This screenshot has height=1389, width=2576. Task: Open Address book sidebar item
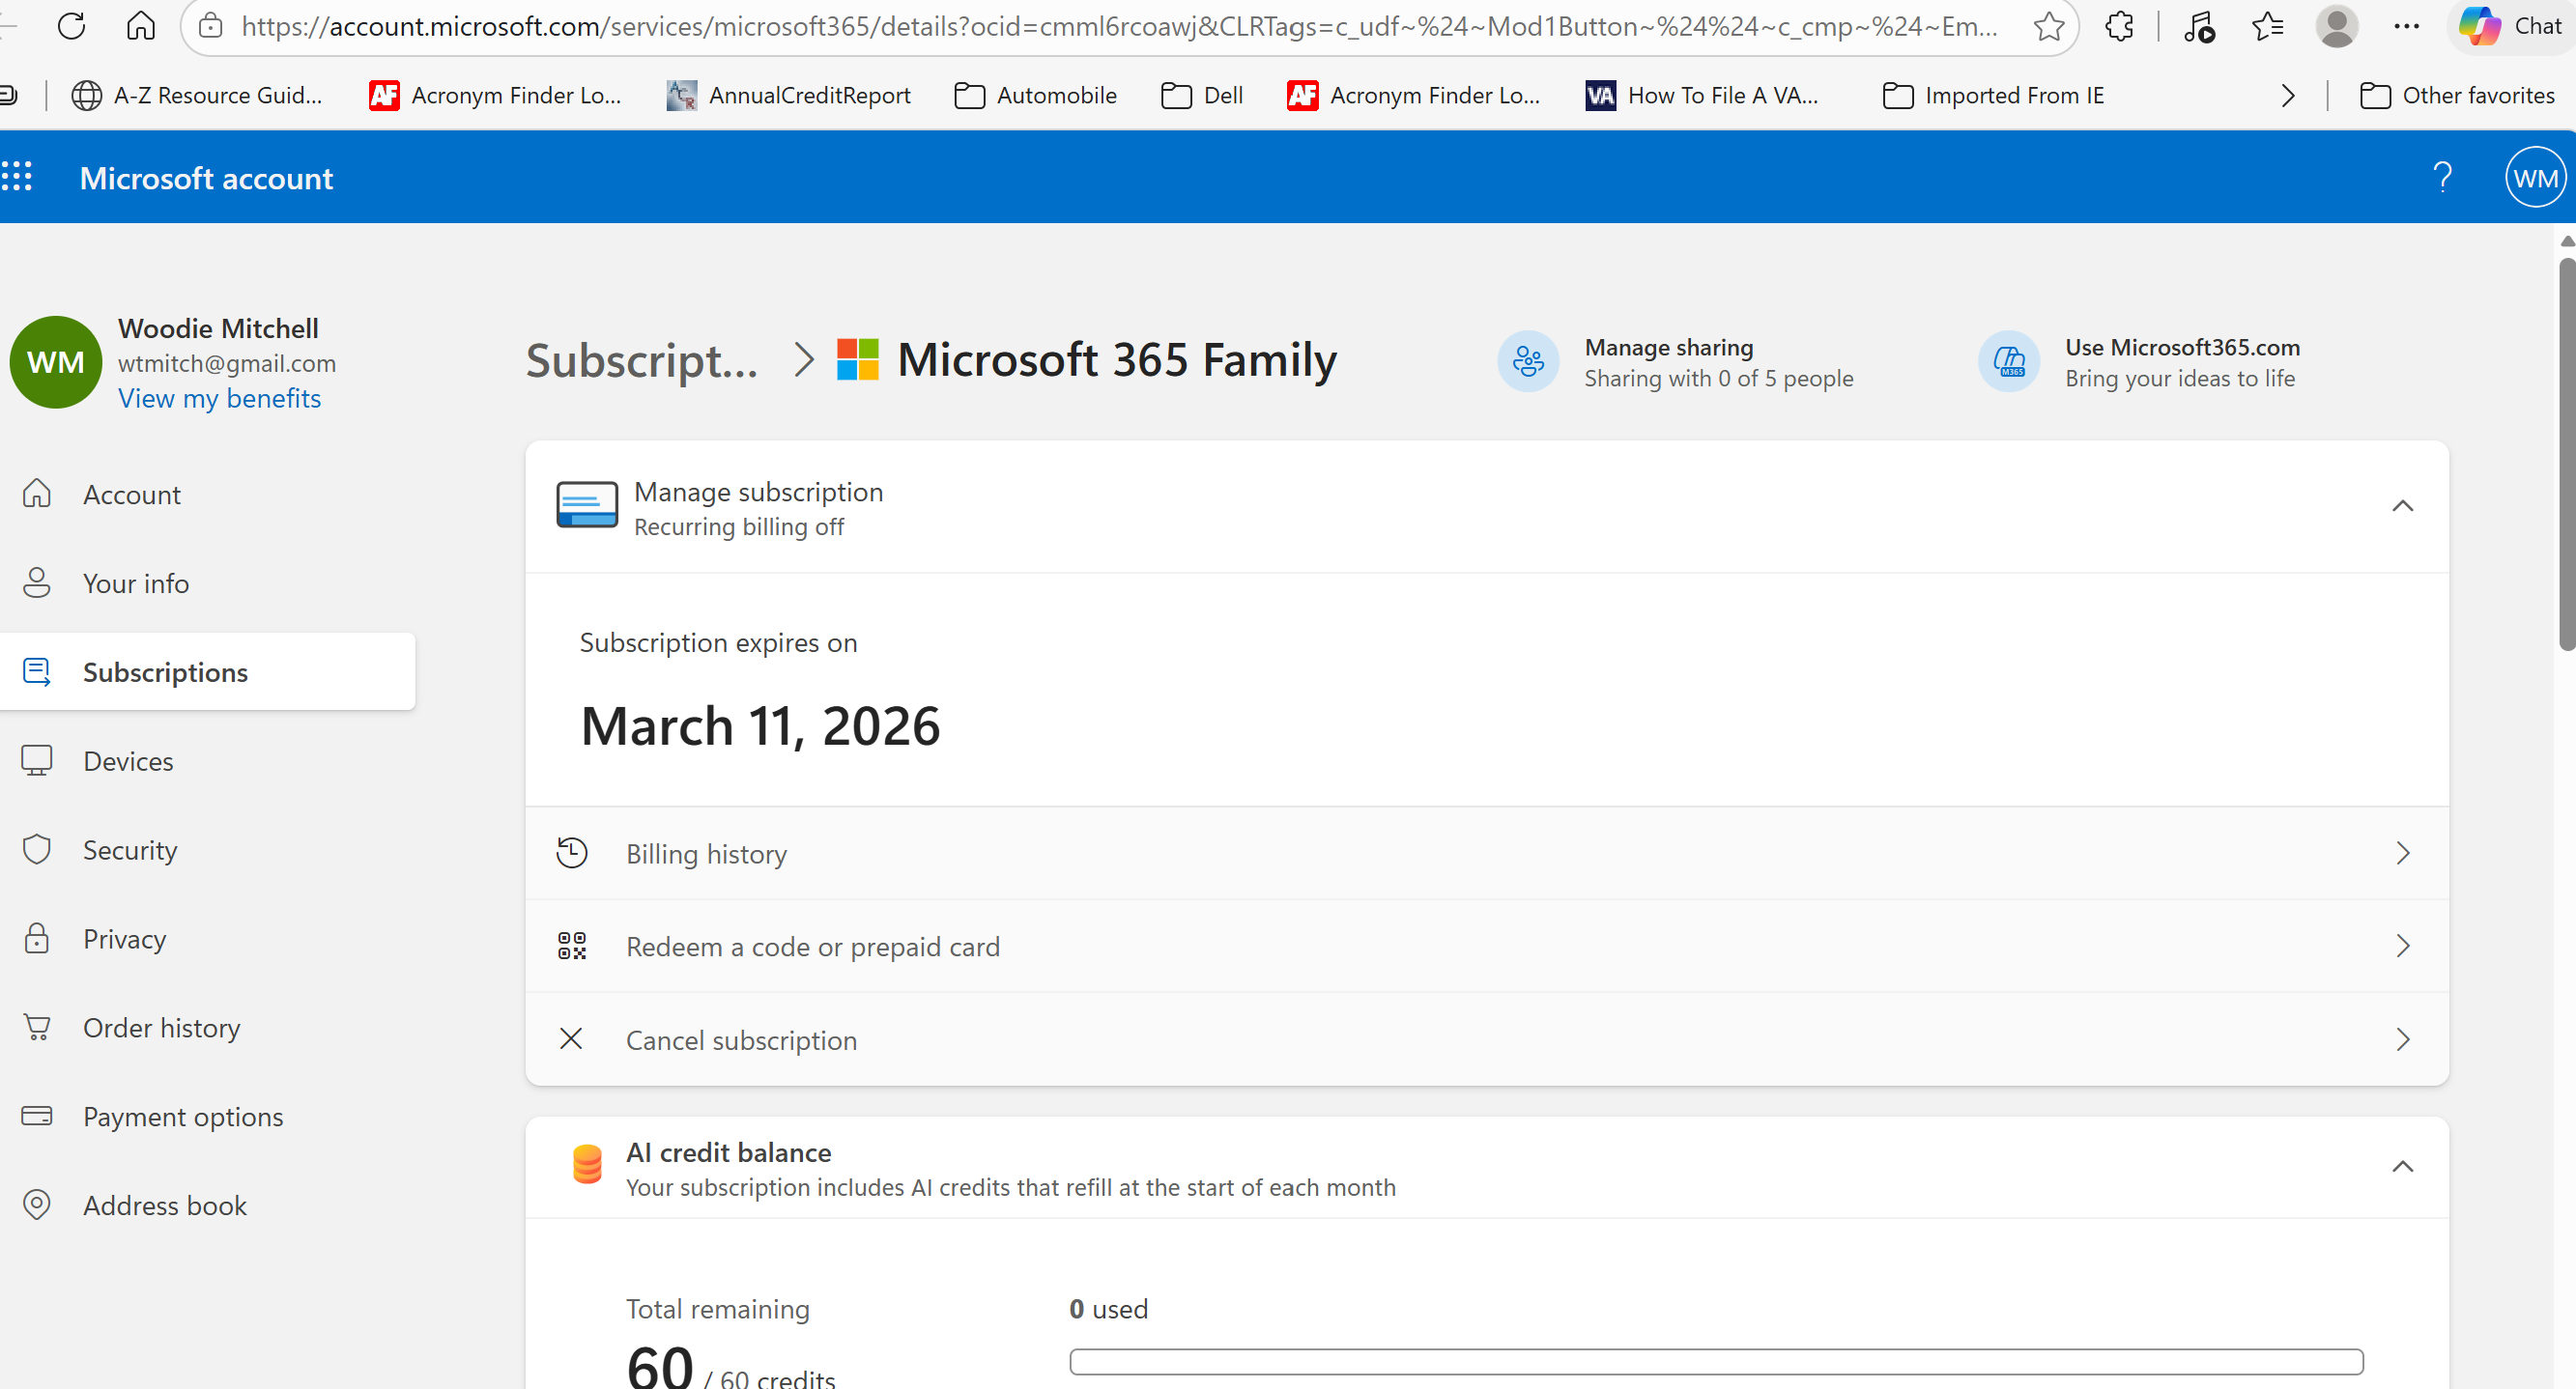(208, 1206)
